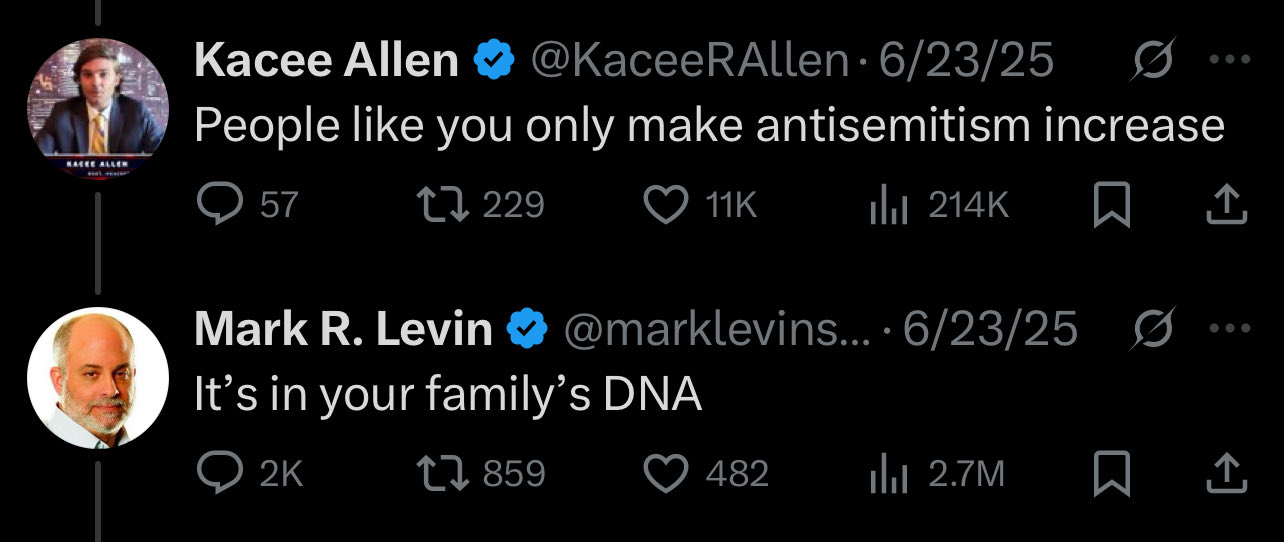Viewport: 1284px width, 542px height.
Task: Bookmark Mark R. Levin's tweet
Action: (1111, 474)
